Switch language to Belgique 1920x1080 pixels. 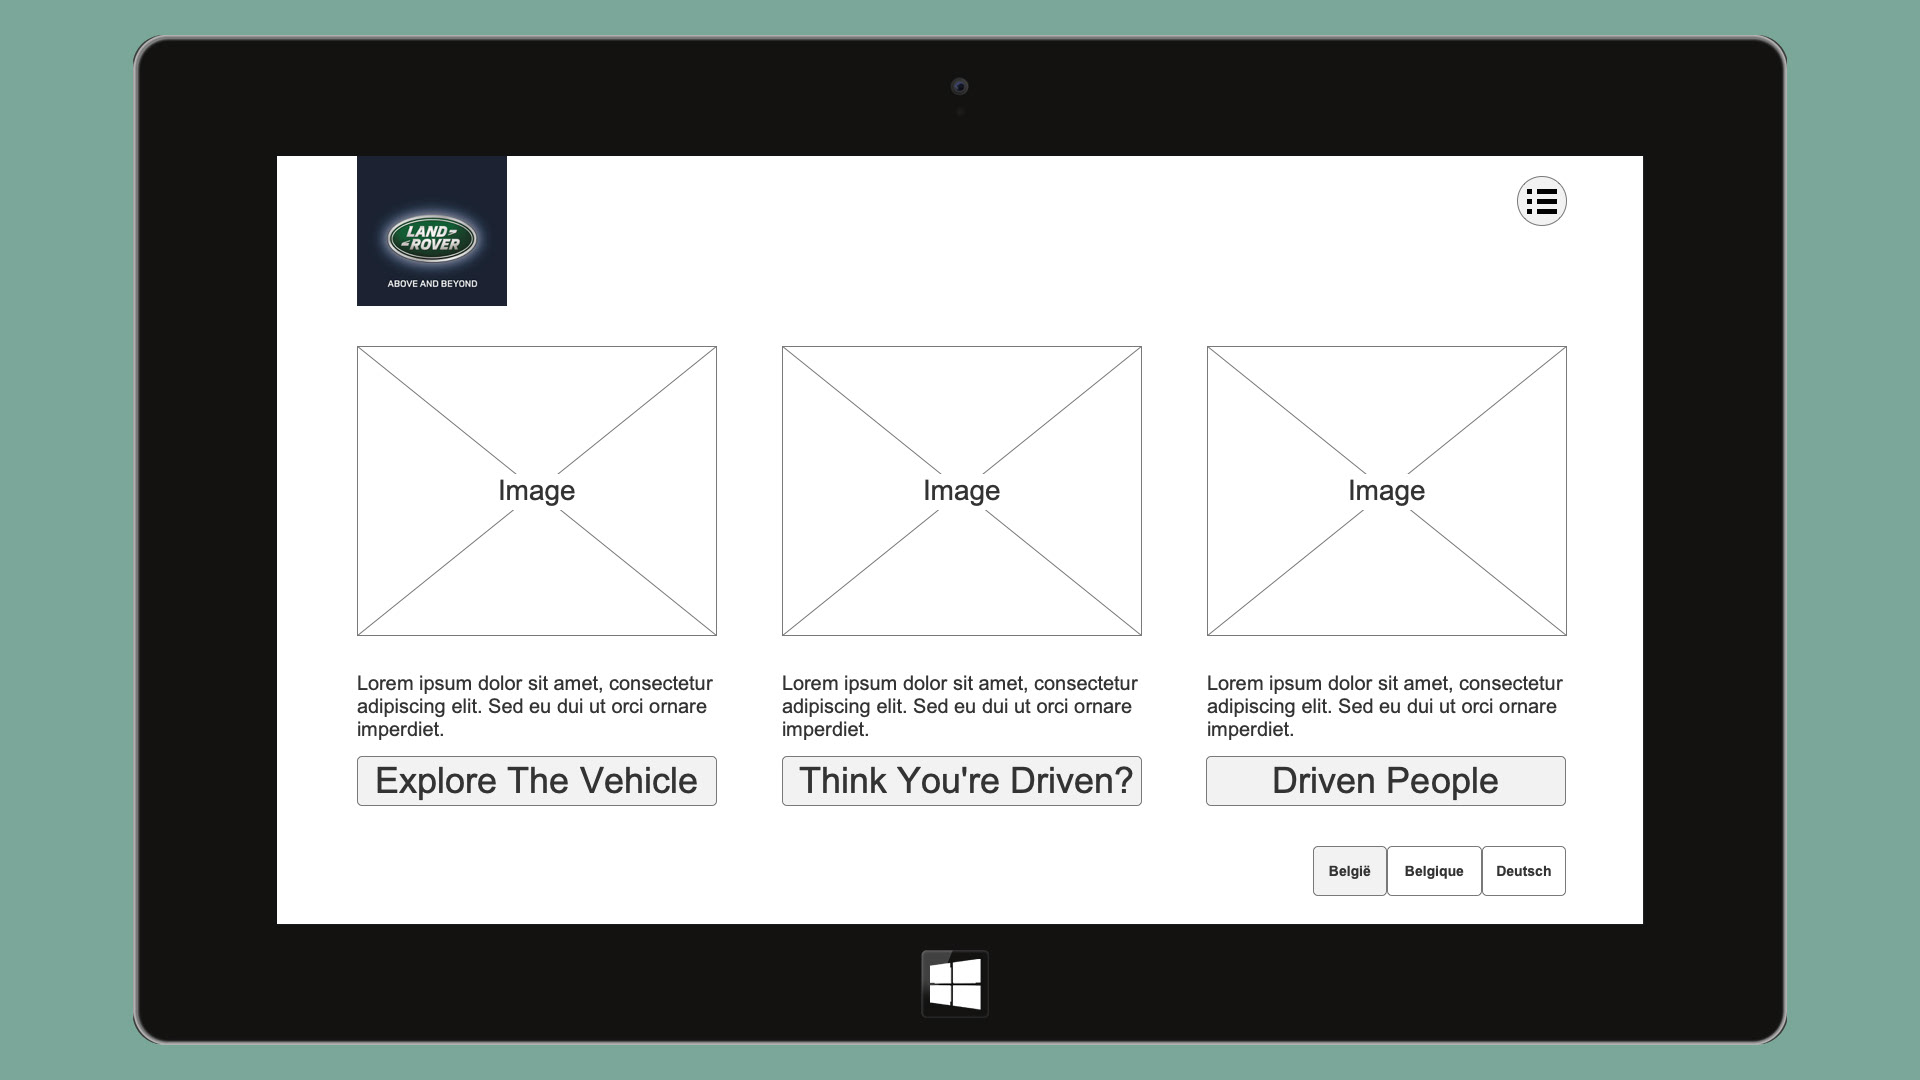click(x=1433, y=871)
